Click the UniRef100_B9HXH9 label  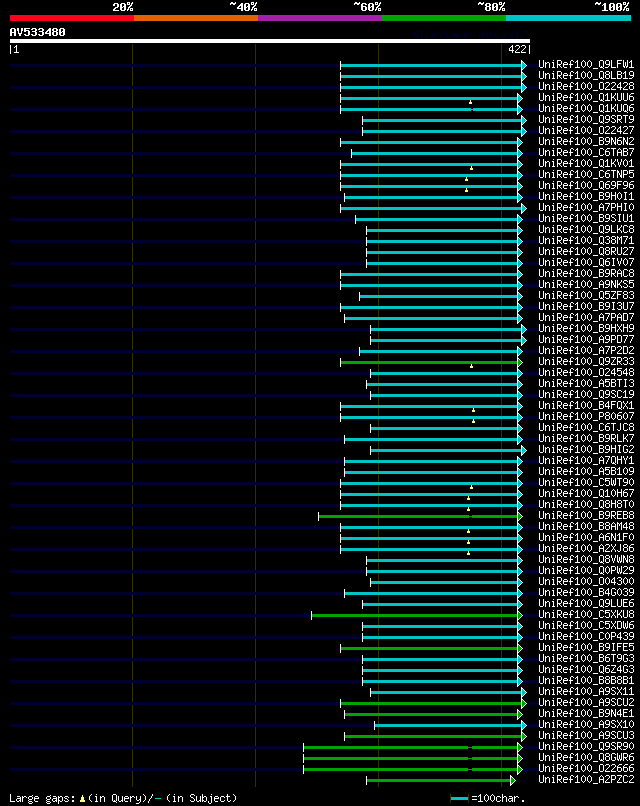click(x=586, y=328)
